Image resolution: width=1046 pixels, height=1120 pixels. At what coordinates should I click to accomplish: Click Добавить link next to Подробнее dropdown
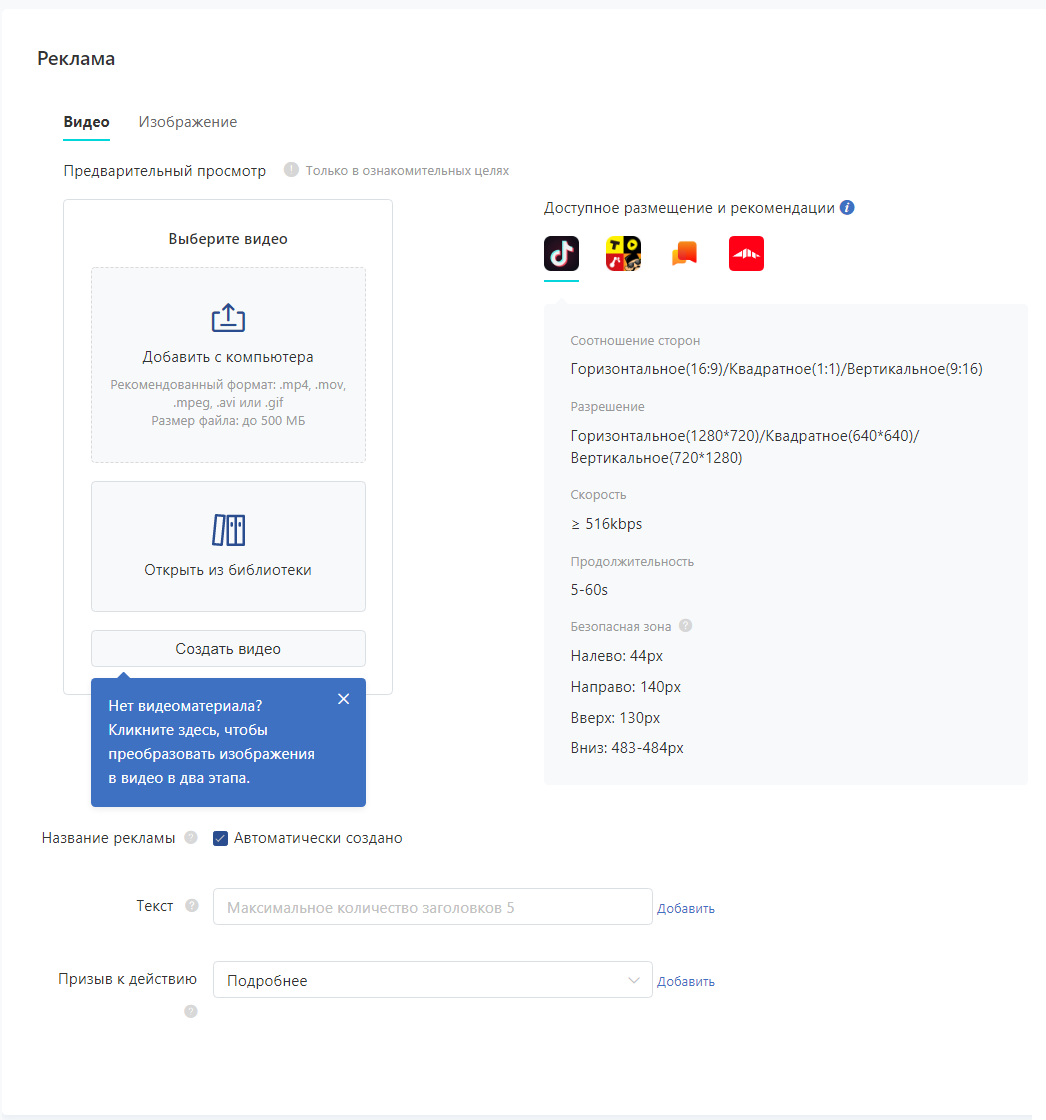[686, 982]
